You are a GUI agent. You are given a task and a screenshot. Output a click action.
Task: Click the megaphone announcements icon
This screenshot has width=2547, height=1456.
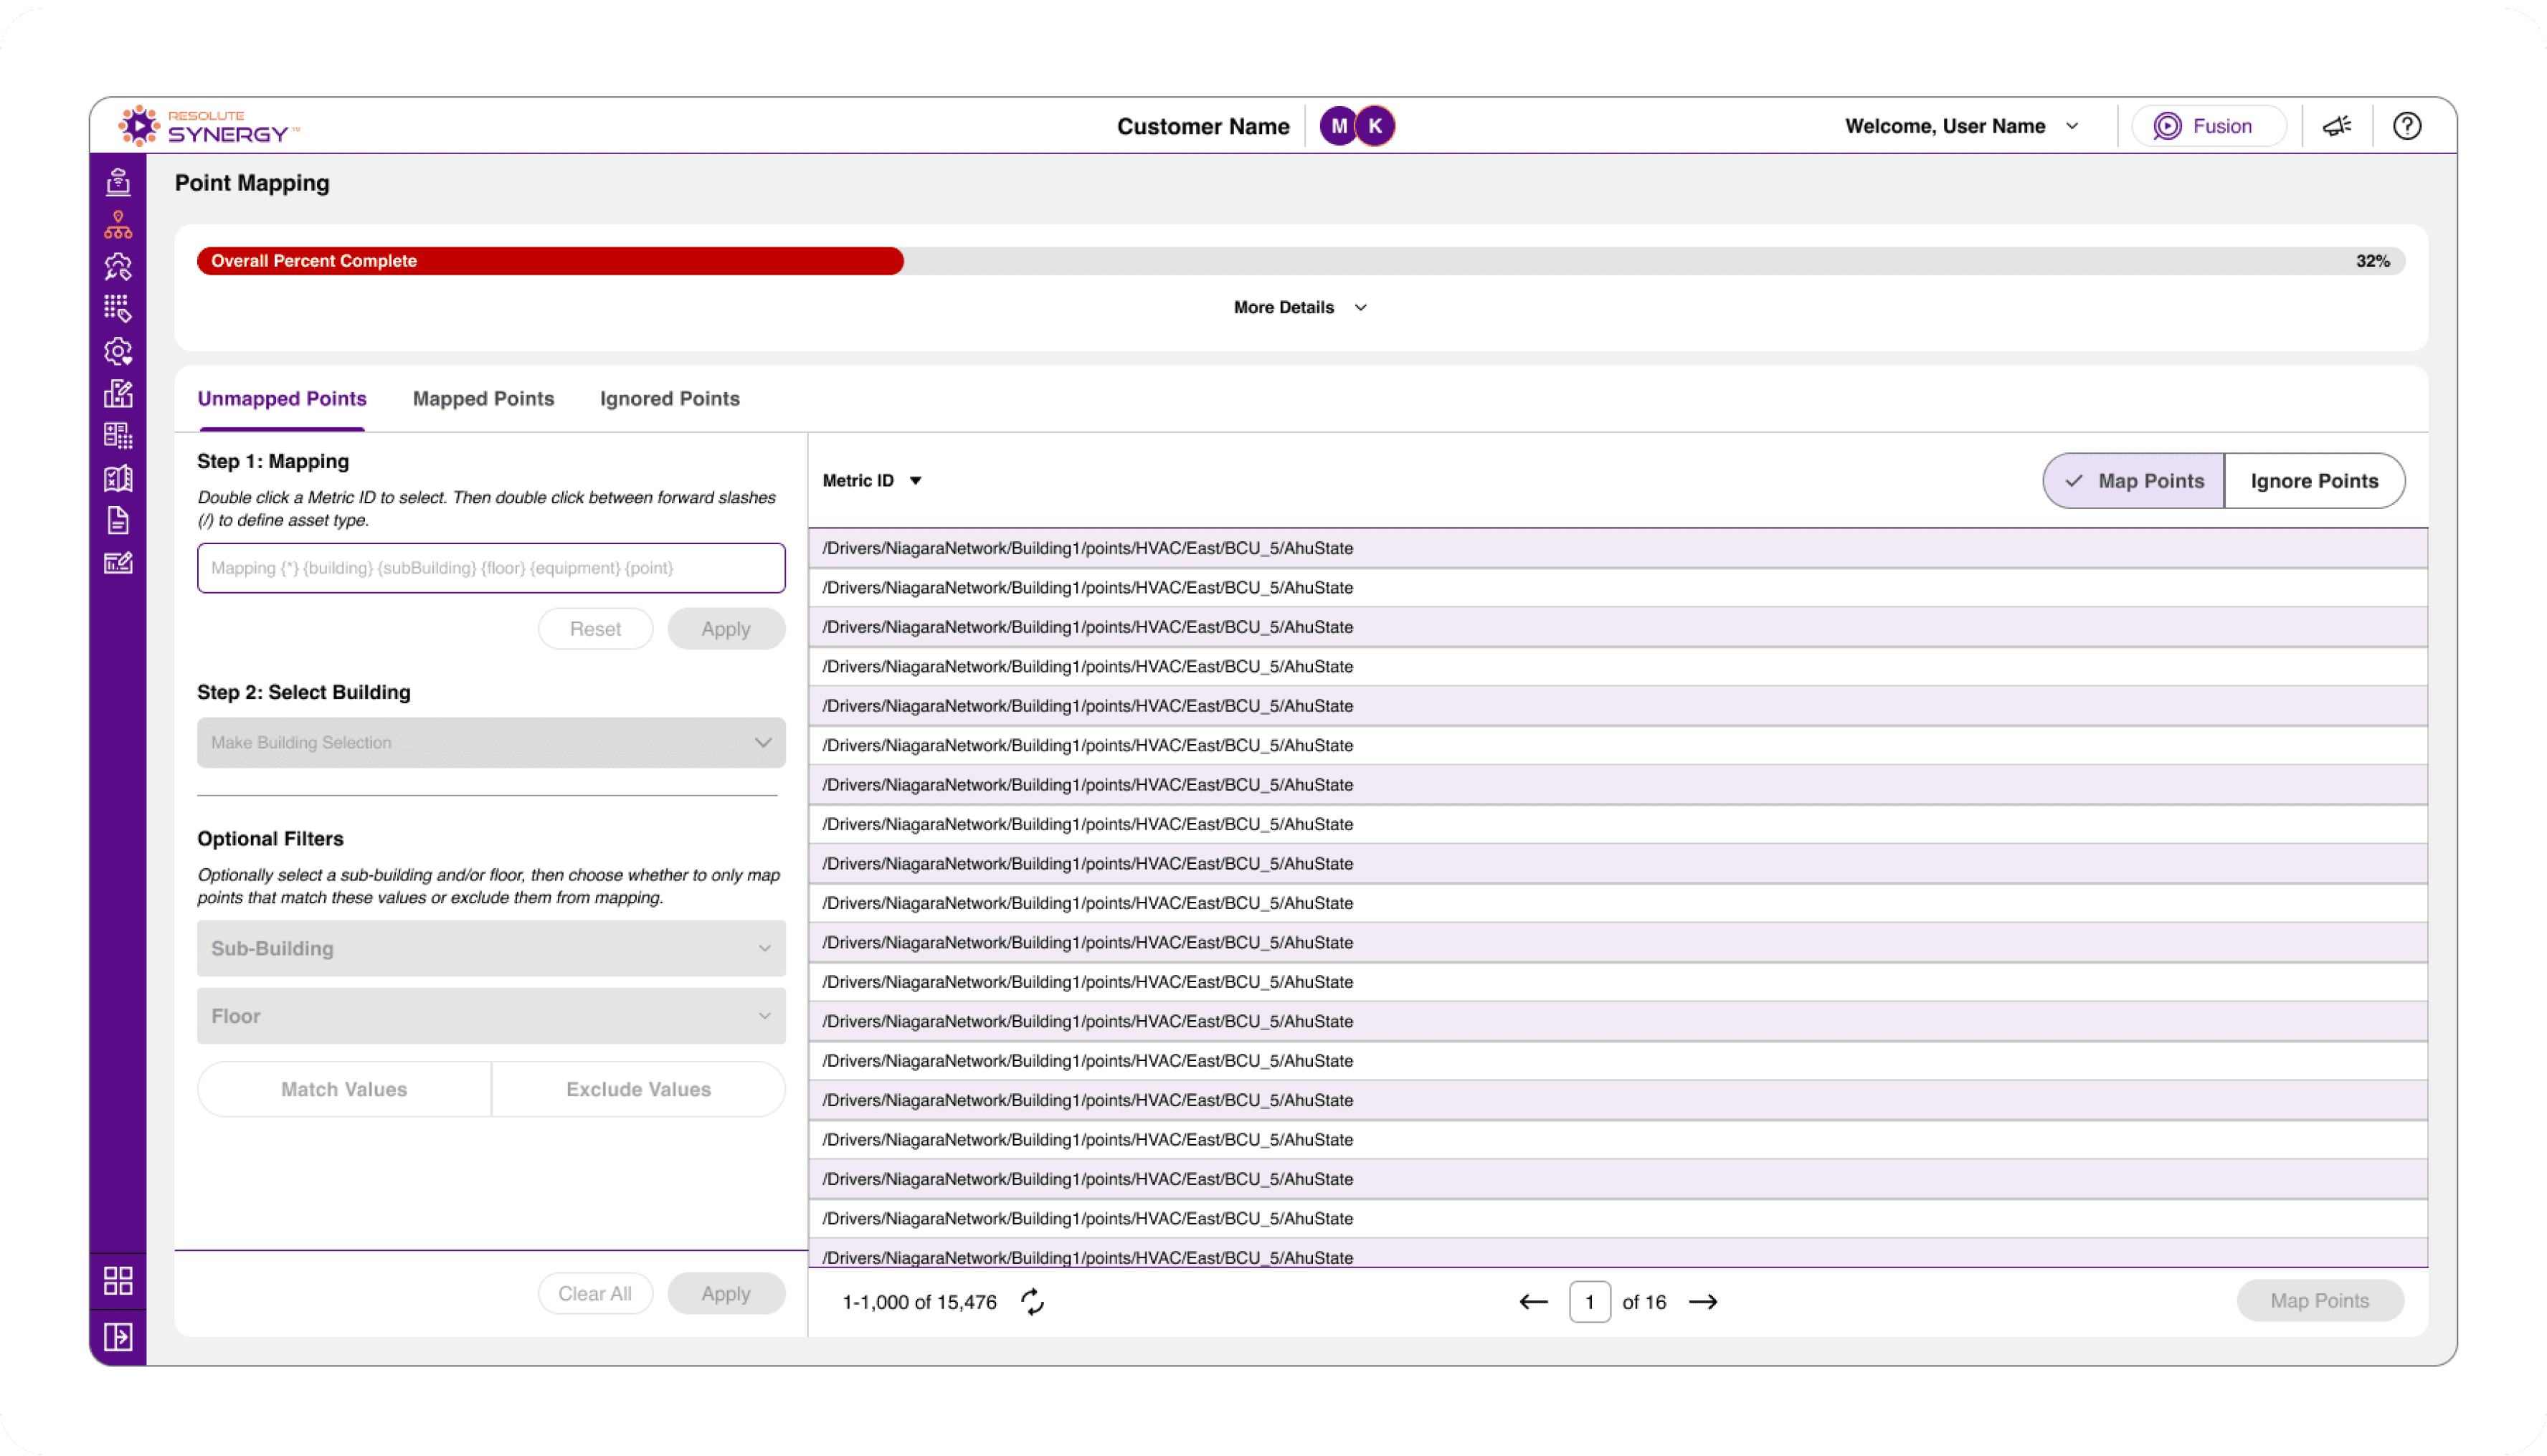(x=2337, y=126)
